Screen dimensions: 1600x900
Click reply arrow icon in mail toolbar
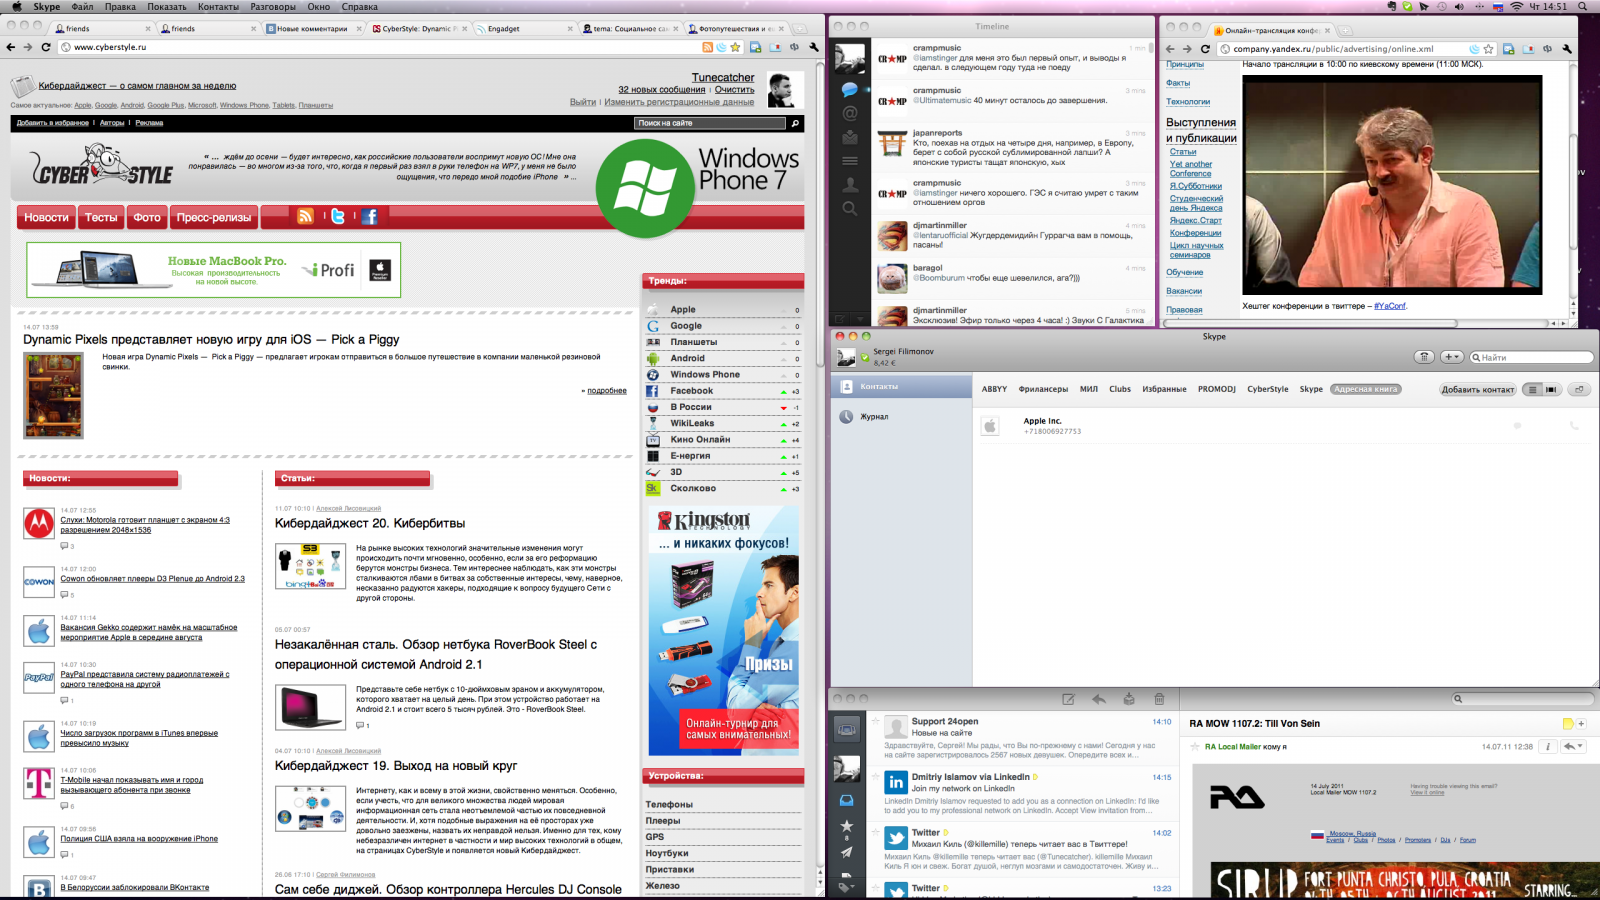pyautogui.click(x=1099, y=699)
